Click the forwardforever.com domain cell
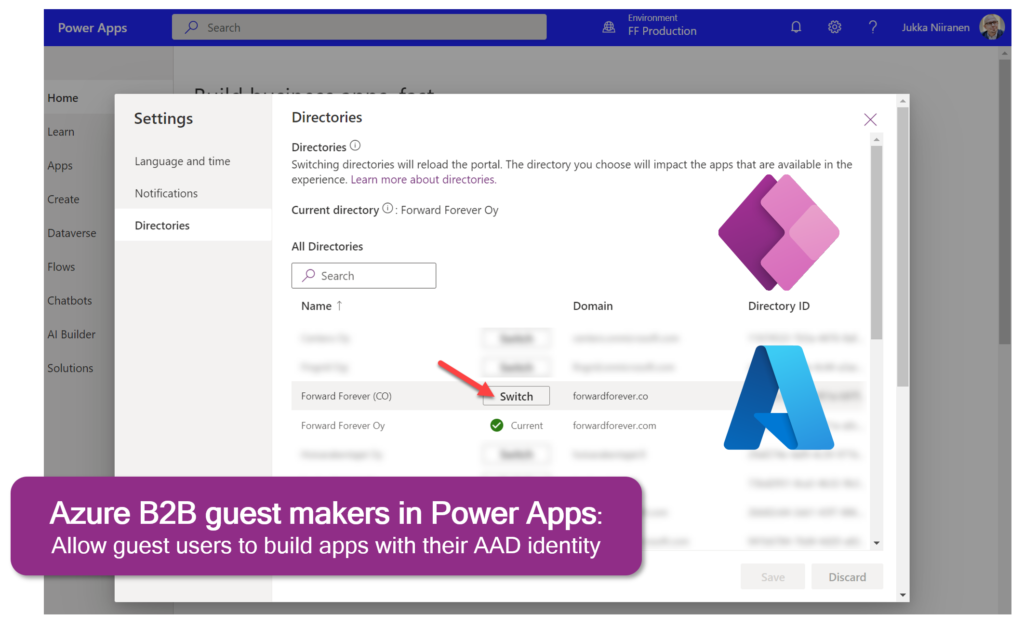 click(x=614, y=426)
